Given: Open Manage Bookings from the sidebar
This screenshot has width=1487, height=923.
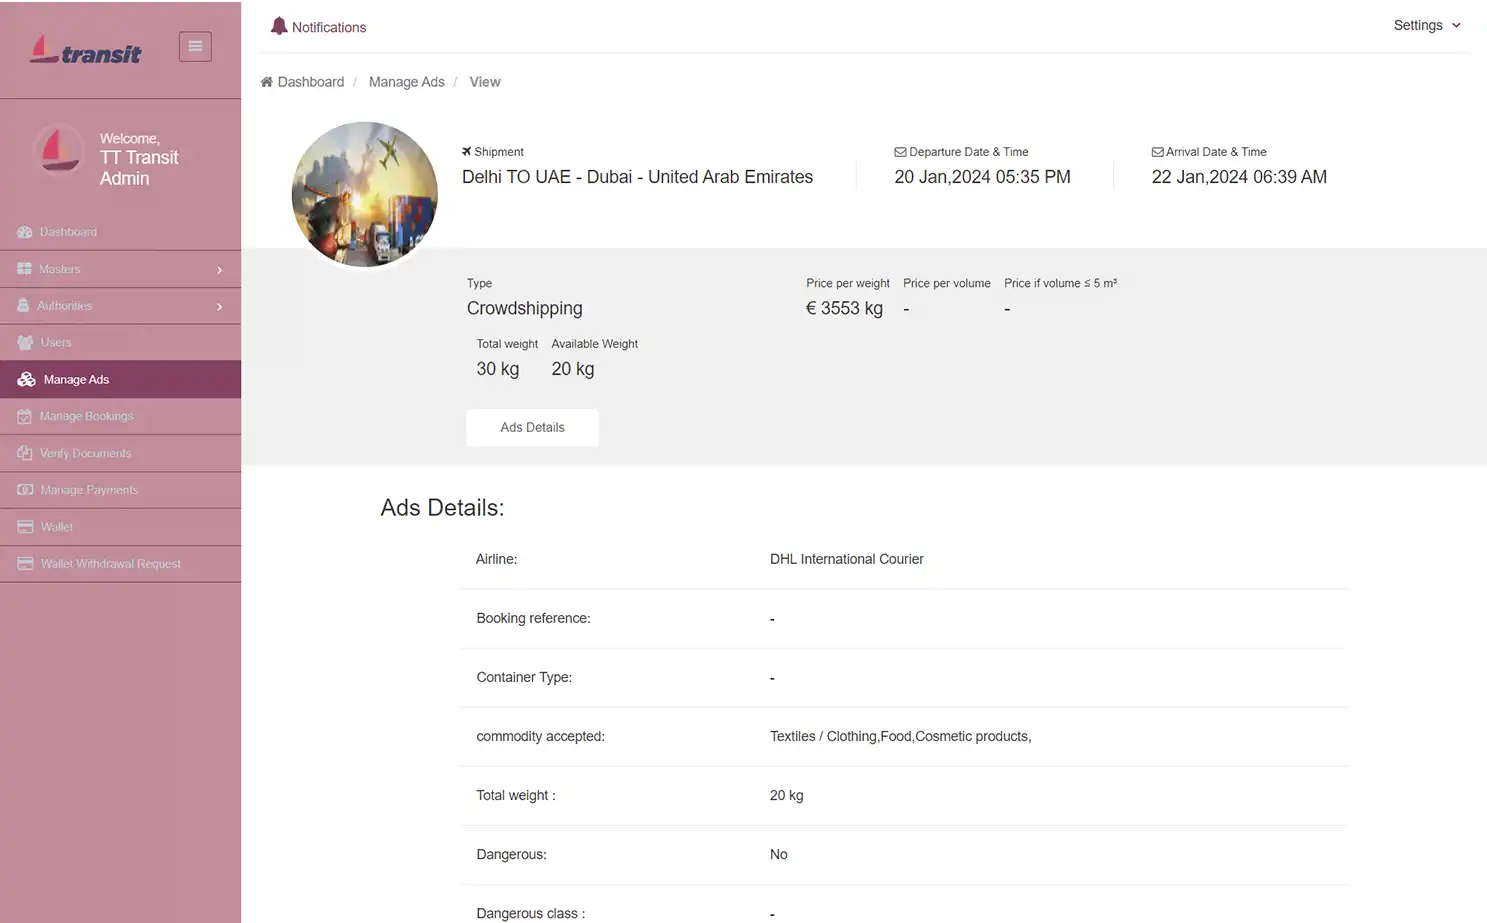Looking at the screenshot, I should pyautogui.click(x=24, y=416).
